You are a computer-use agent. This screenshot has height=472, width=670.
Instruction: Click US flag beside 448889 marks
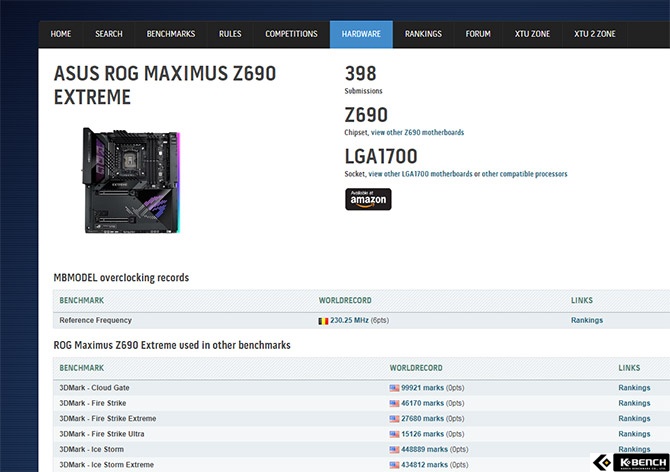(x=394, y=449)
